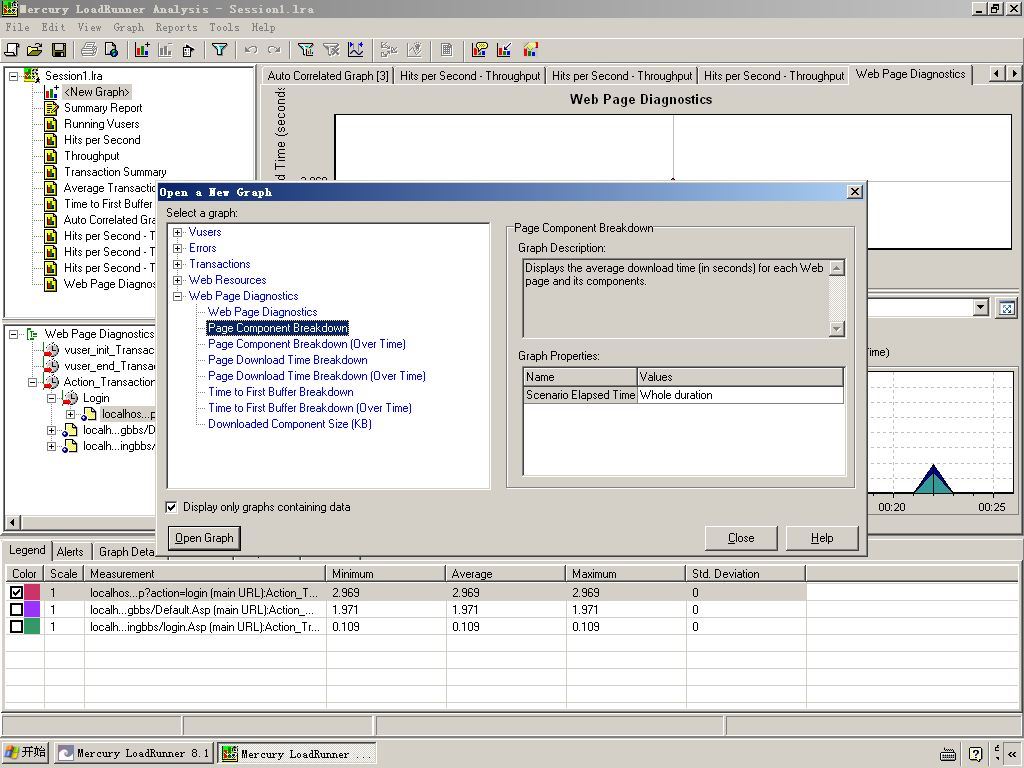Click graph description scroll down arrow
The image size is (1024, 768).
tap(837, 329)
